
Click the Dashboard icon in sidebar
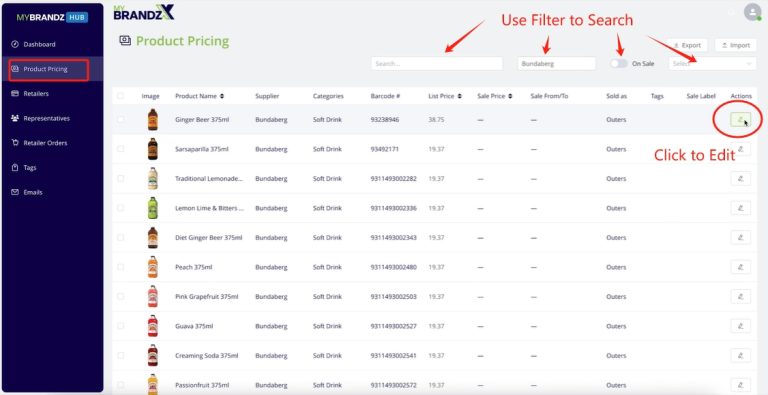pyautogui.click(x=15, y=44)
